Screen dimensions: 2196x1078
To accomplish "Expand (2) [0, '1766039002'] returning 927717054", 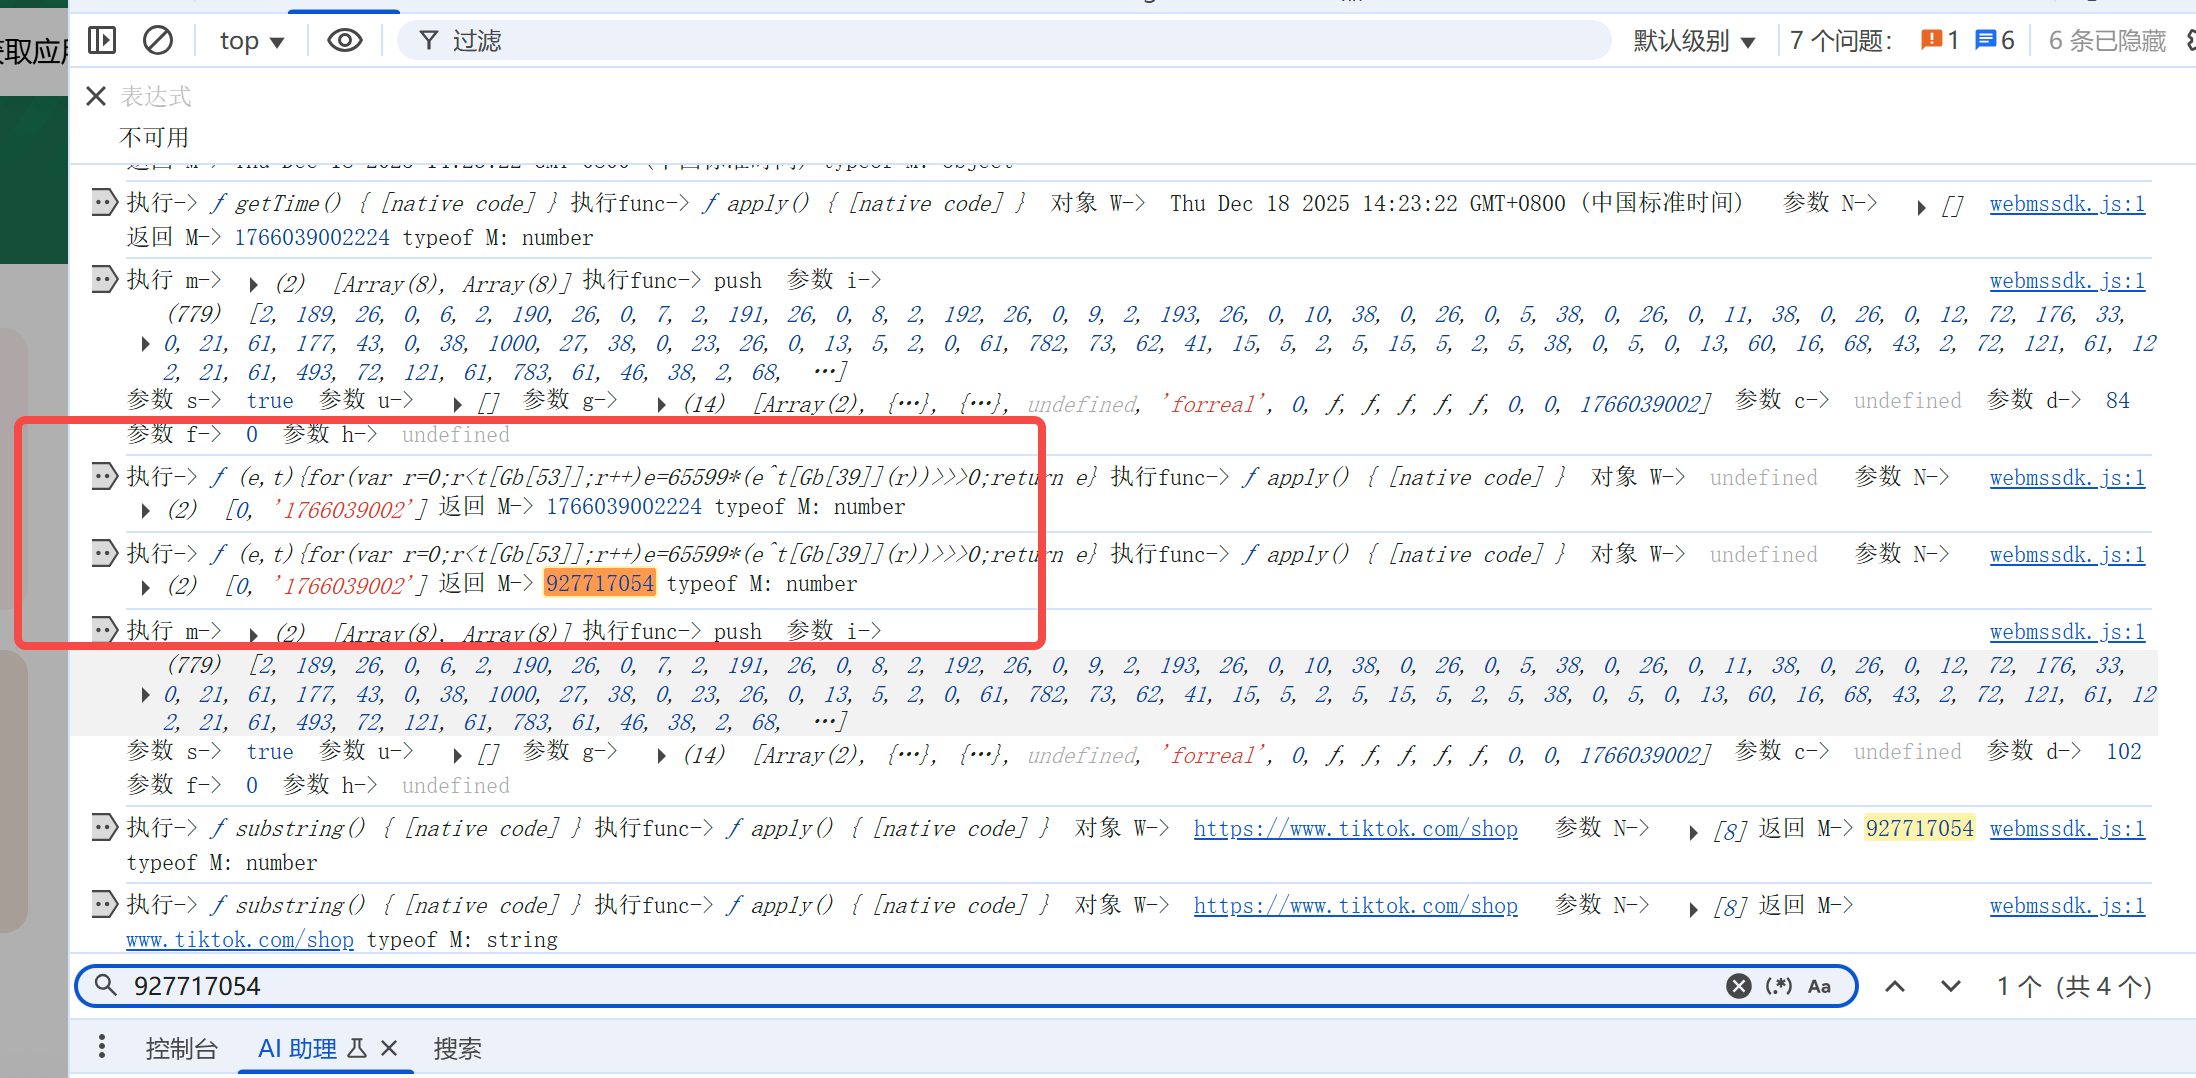I will point(146,587).
